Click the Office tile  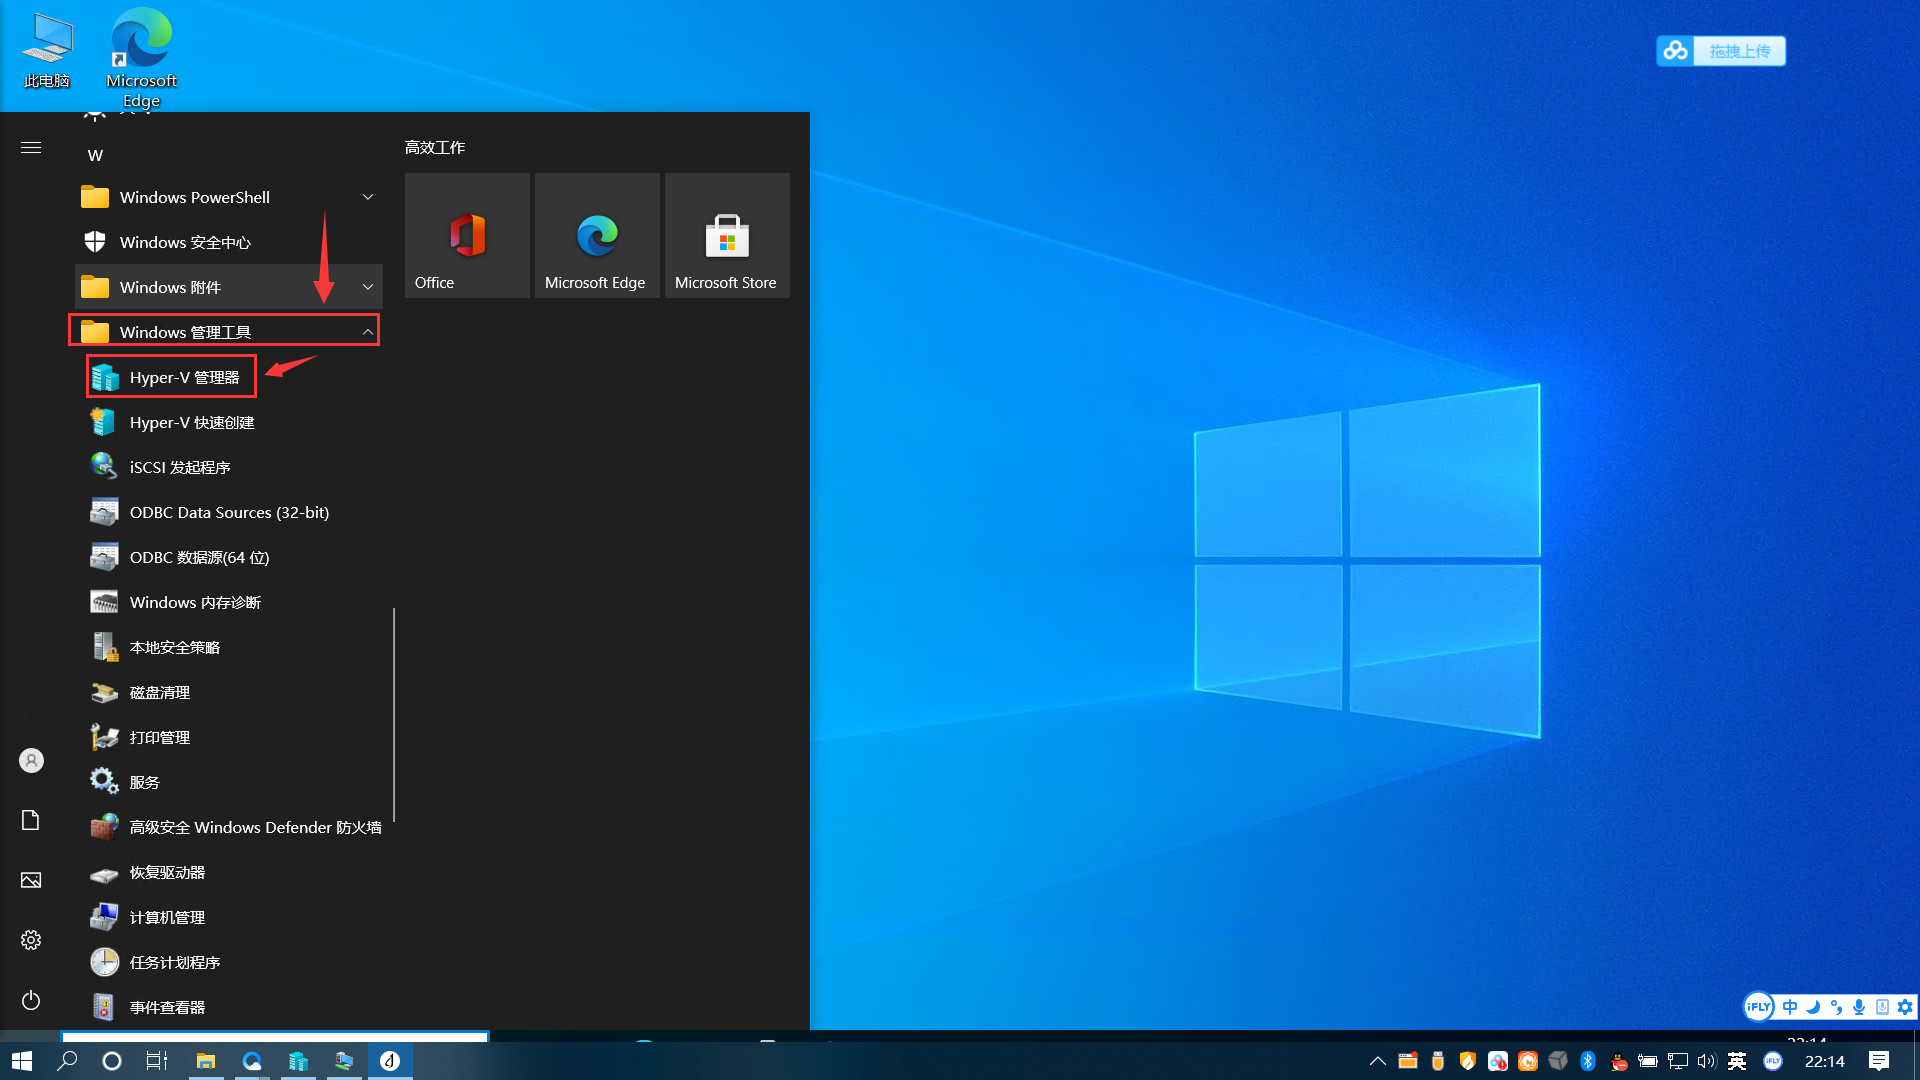point(467,235)
